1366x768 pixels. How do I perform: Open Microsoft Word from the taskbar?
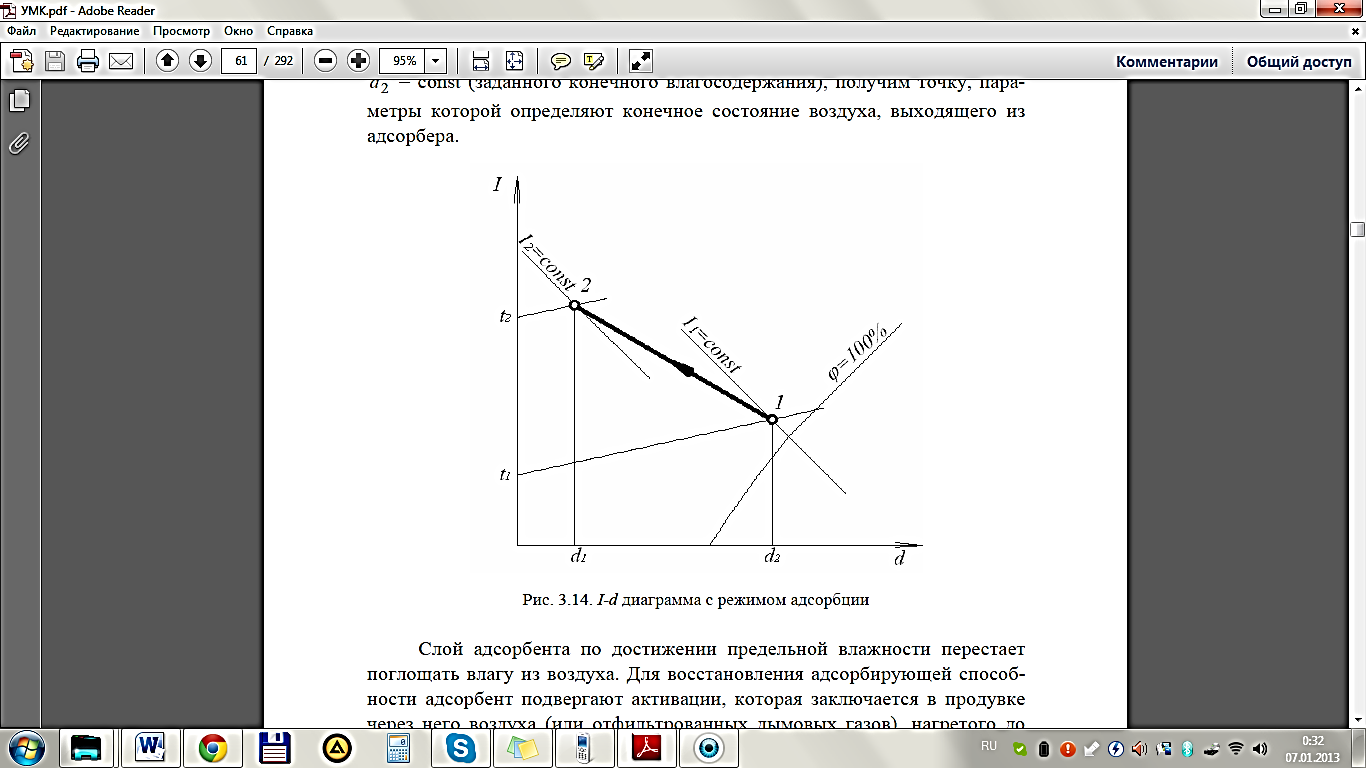[x=151, y=747]
